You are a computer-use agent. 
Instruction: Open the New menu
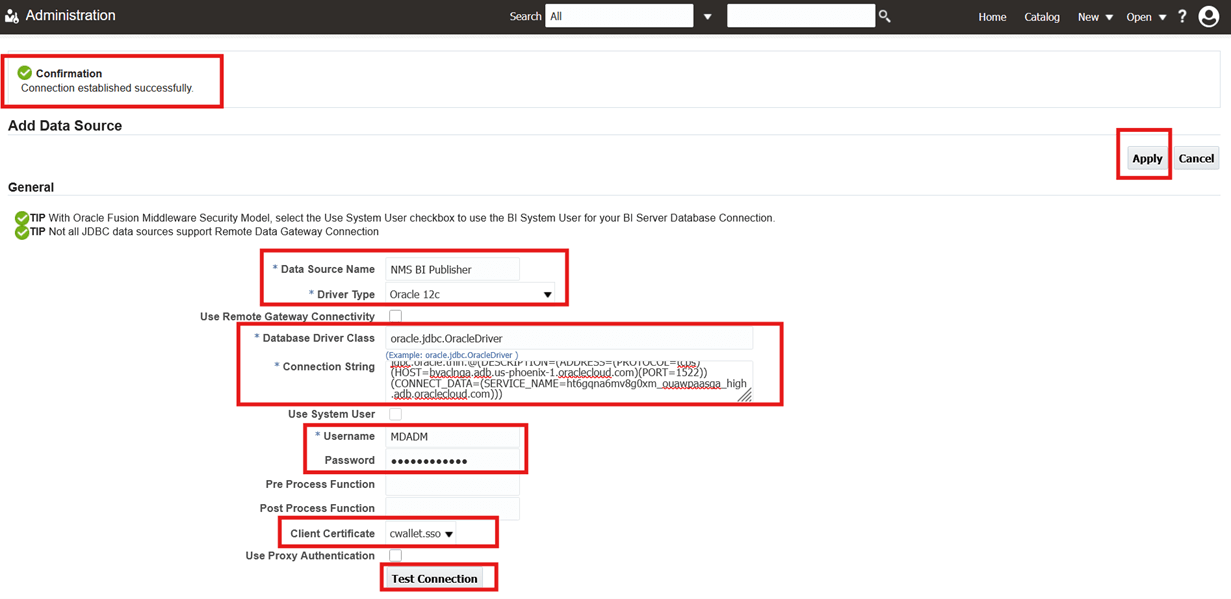(1095, 17)
